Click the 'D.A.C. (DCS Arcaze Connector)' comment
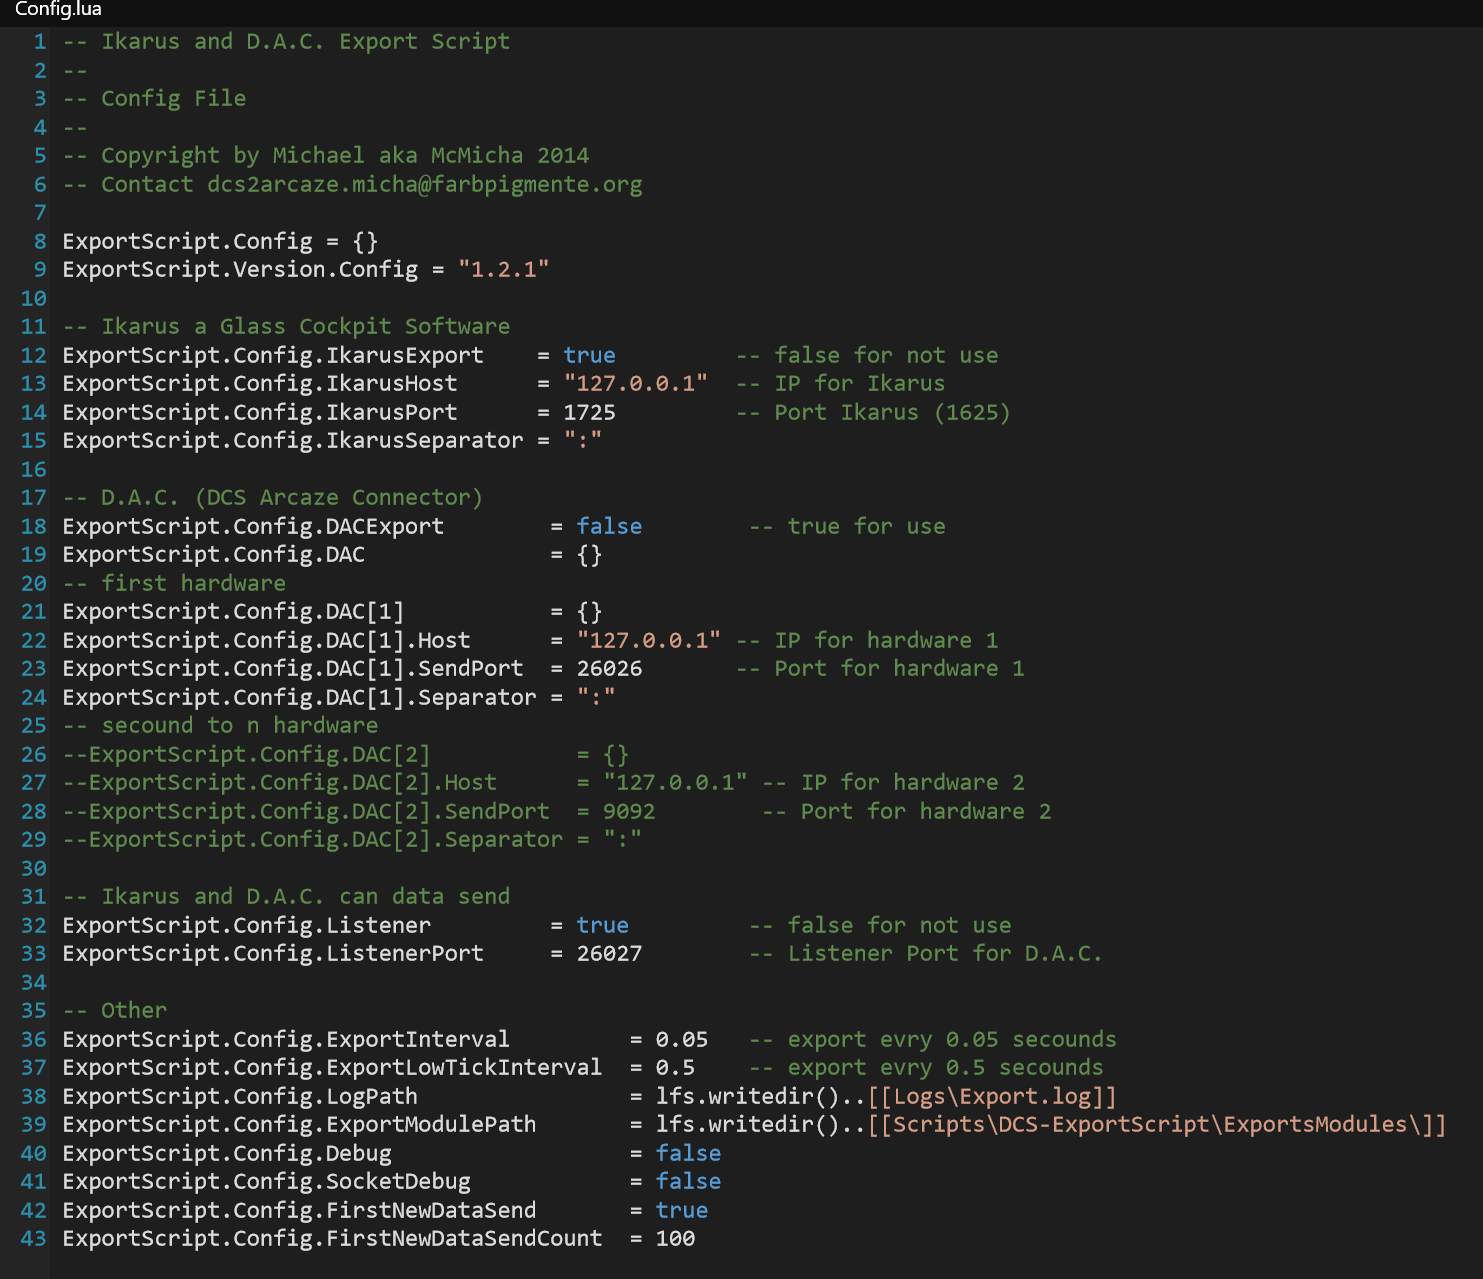 tap(292, 498)
